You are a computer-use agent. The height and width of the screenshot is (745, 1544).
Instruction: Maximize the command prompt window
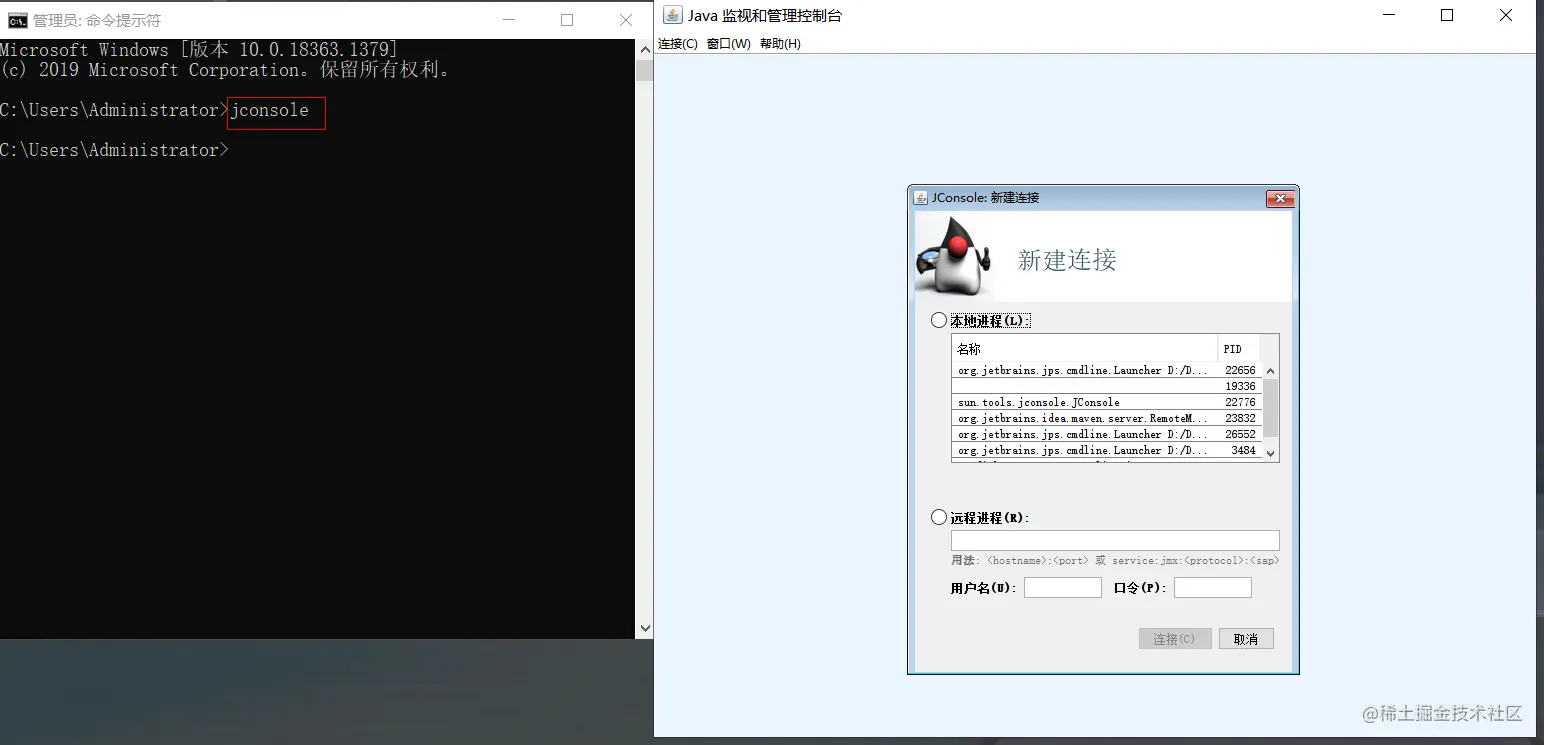click(567, 20)
